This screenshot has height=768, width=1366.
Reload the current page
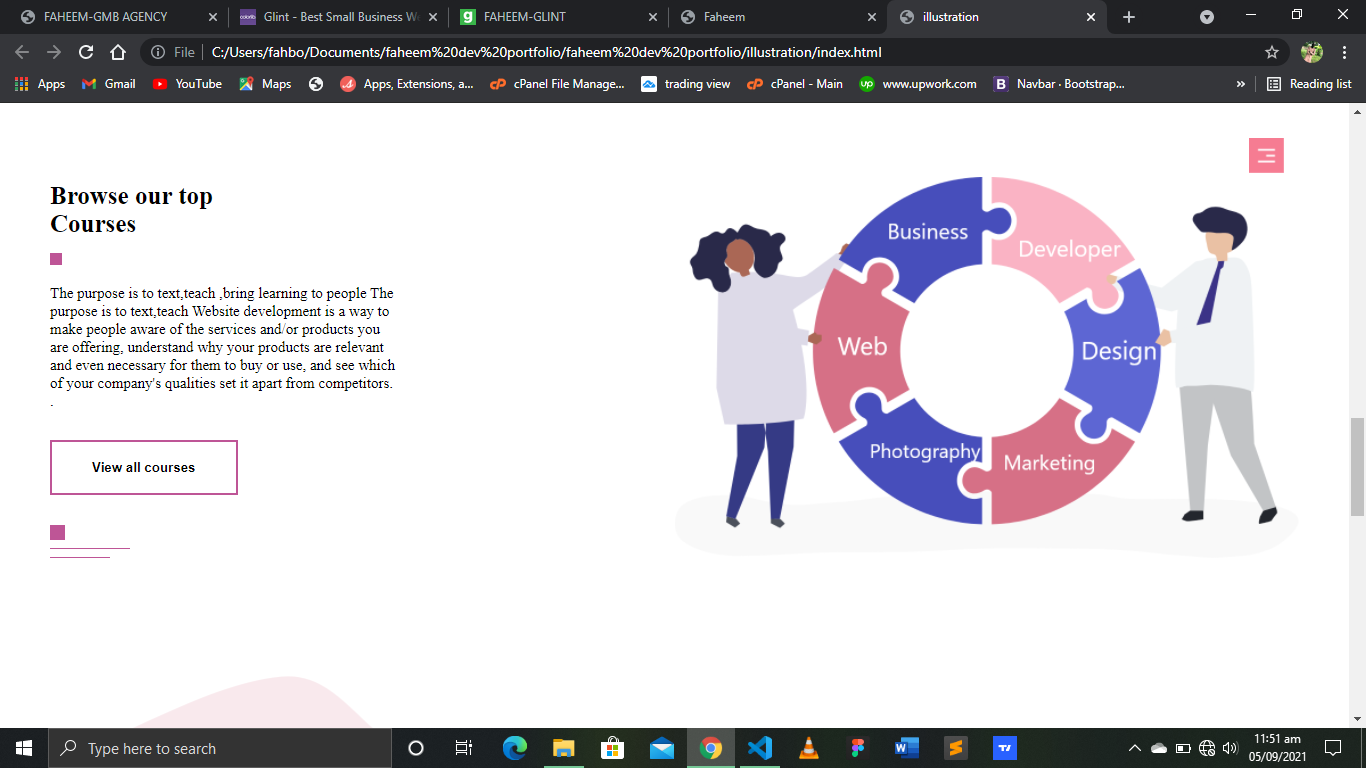86,52
